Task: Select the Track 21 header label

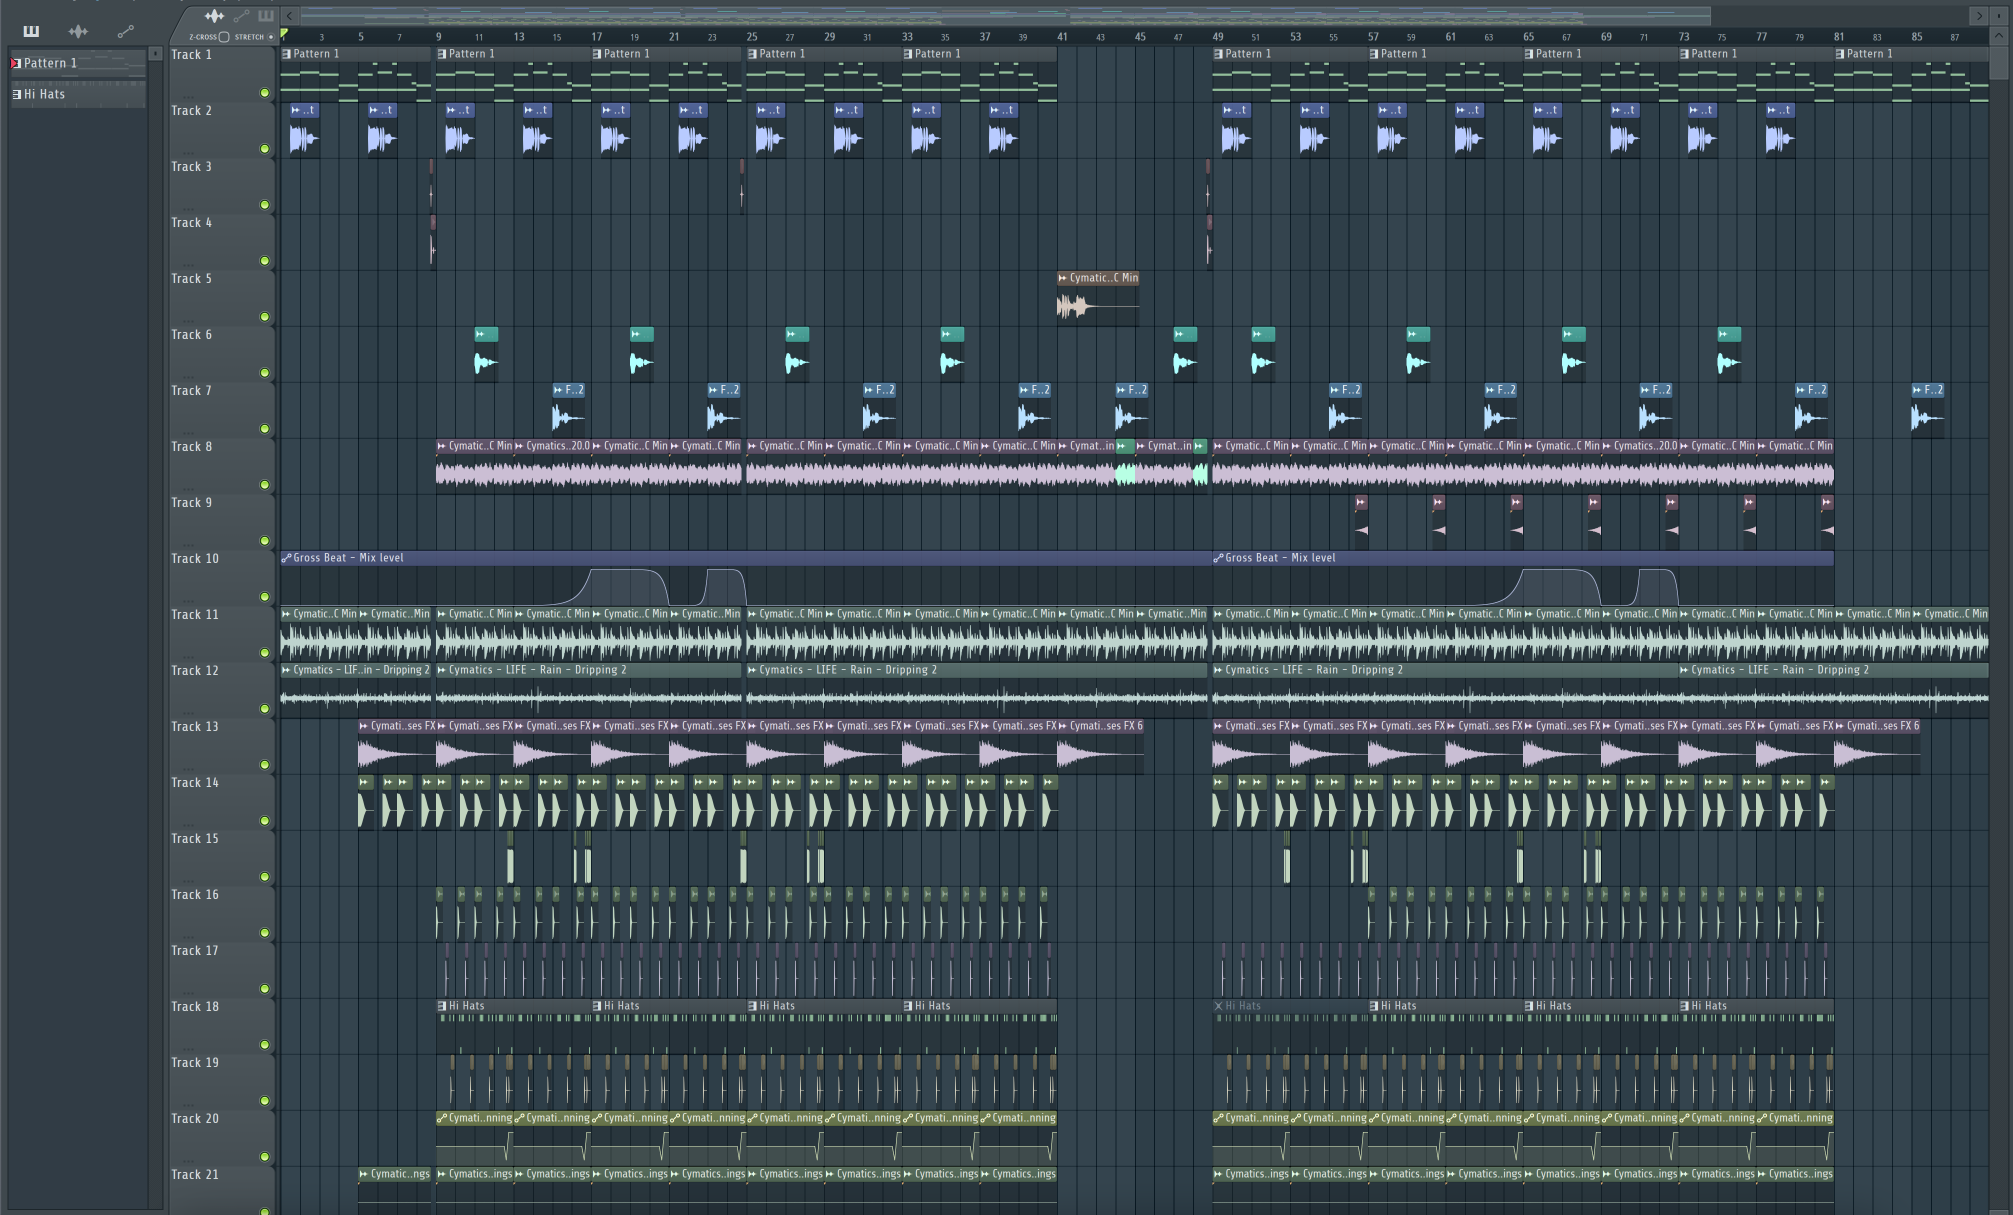Action: (194, 1175)
